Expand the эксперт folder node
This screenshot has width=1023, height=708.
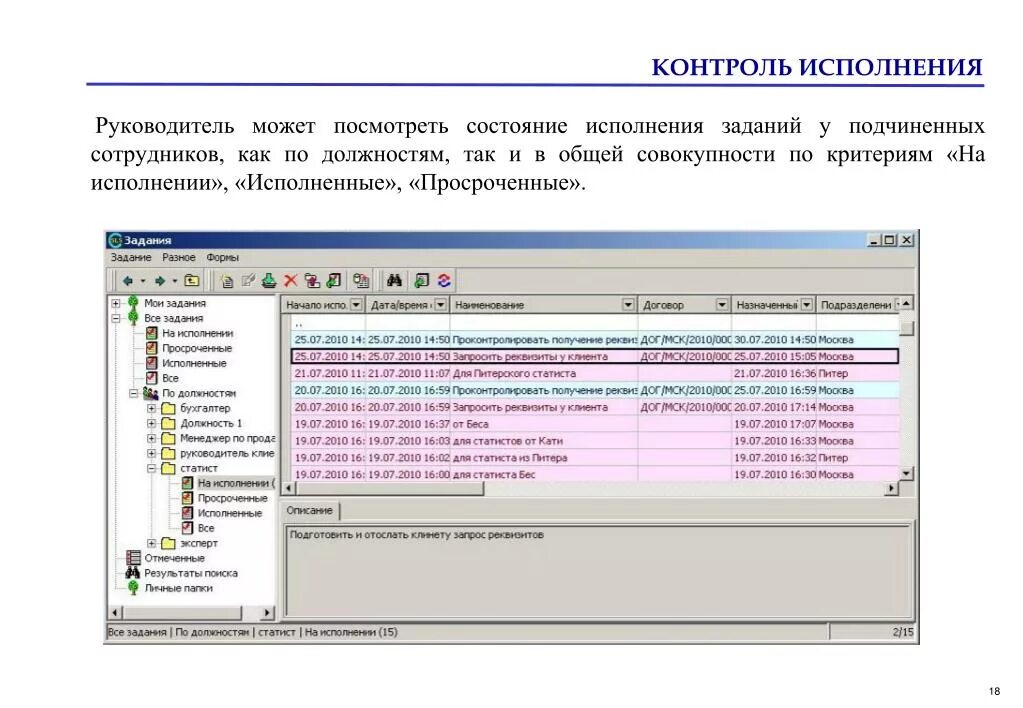click(151, 544)
